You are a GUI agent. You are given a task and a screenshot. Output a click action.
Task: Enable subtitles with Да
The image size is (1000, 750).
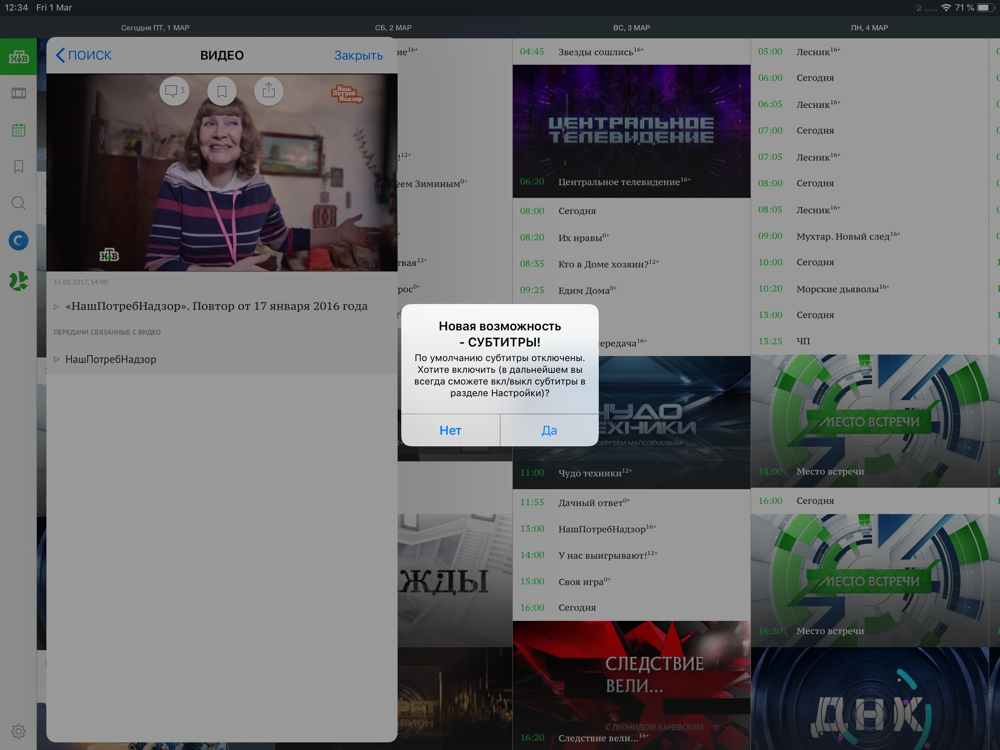point(549,430)
